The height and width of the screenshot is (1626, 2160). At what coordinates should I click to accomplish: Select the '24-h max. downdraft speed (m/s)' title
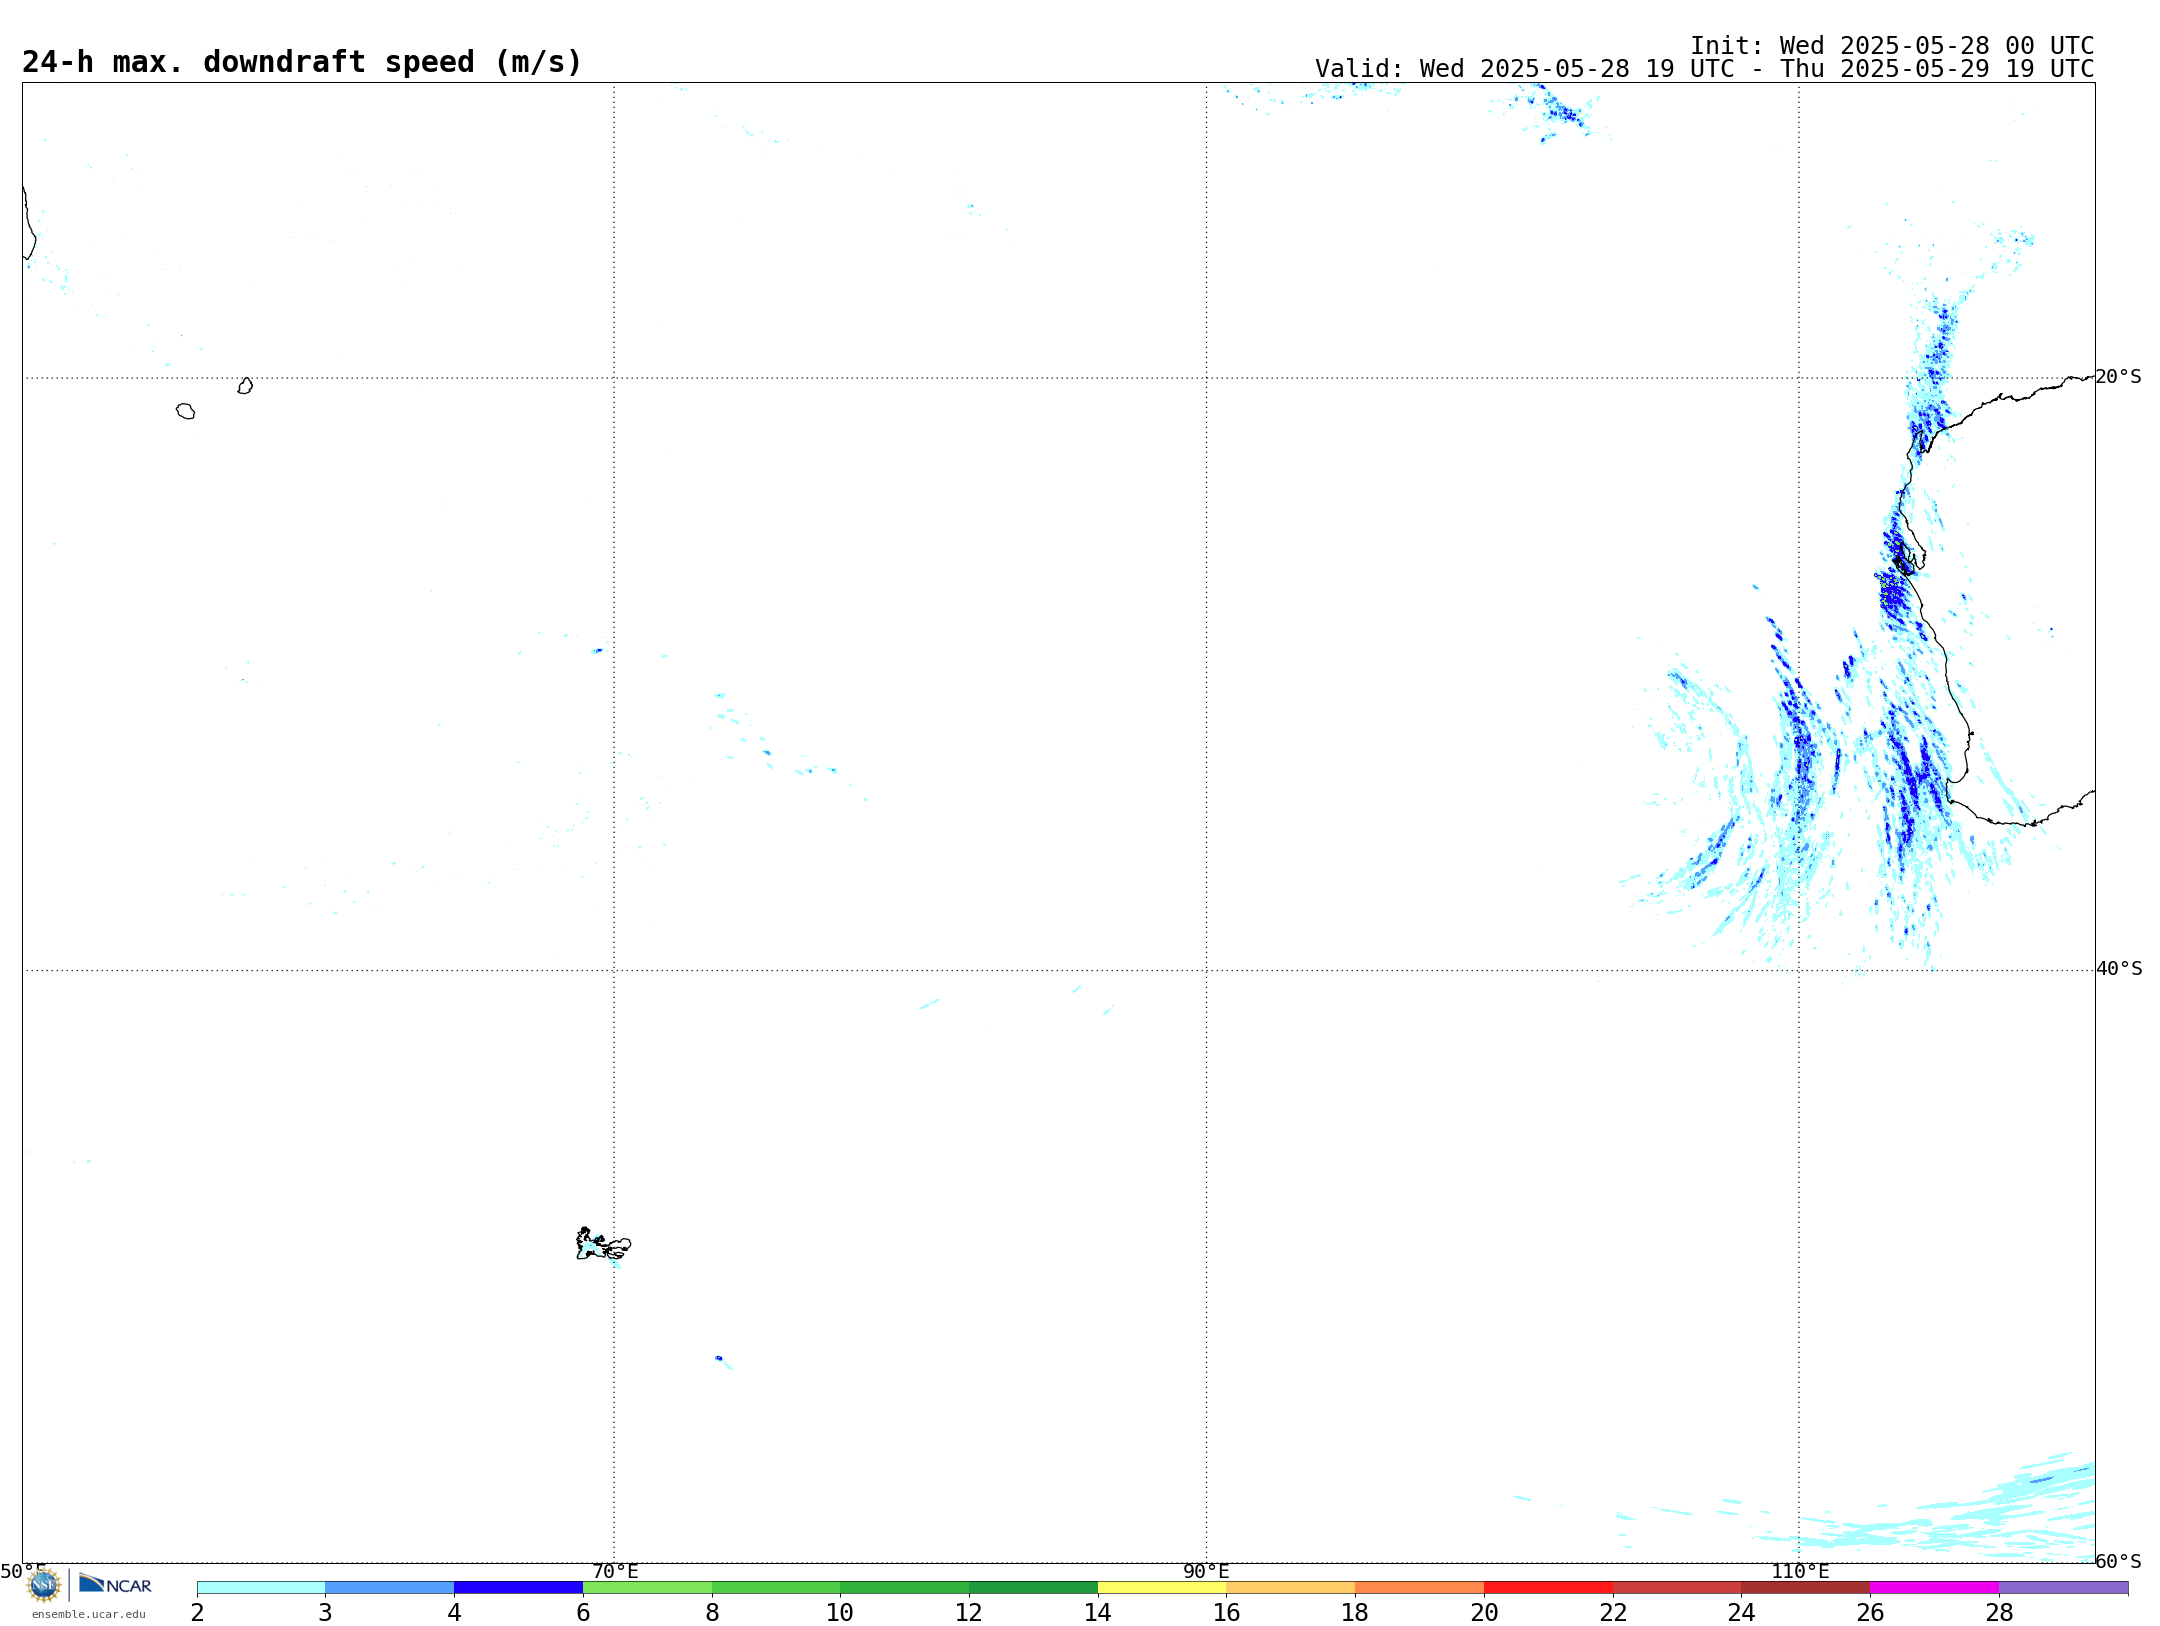coord(302,62)
